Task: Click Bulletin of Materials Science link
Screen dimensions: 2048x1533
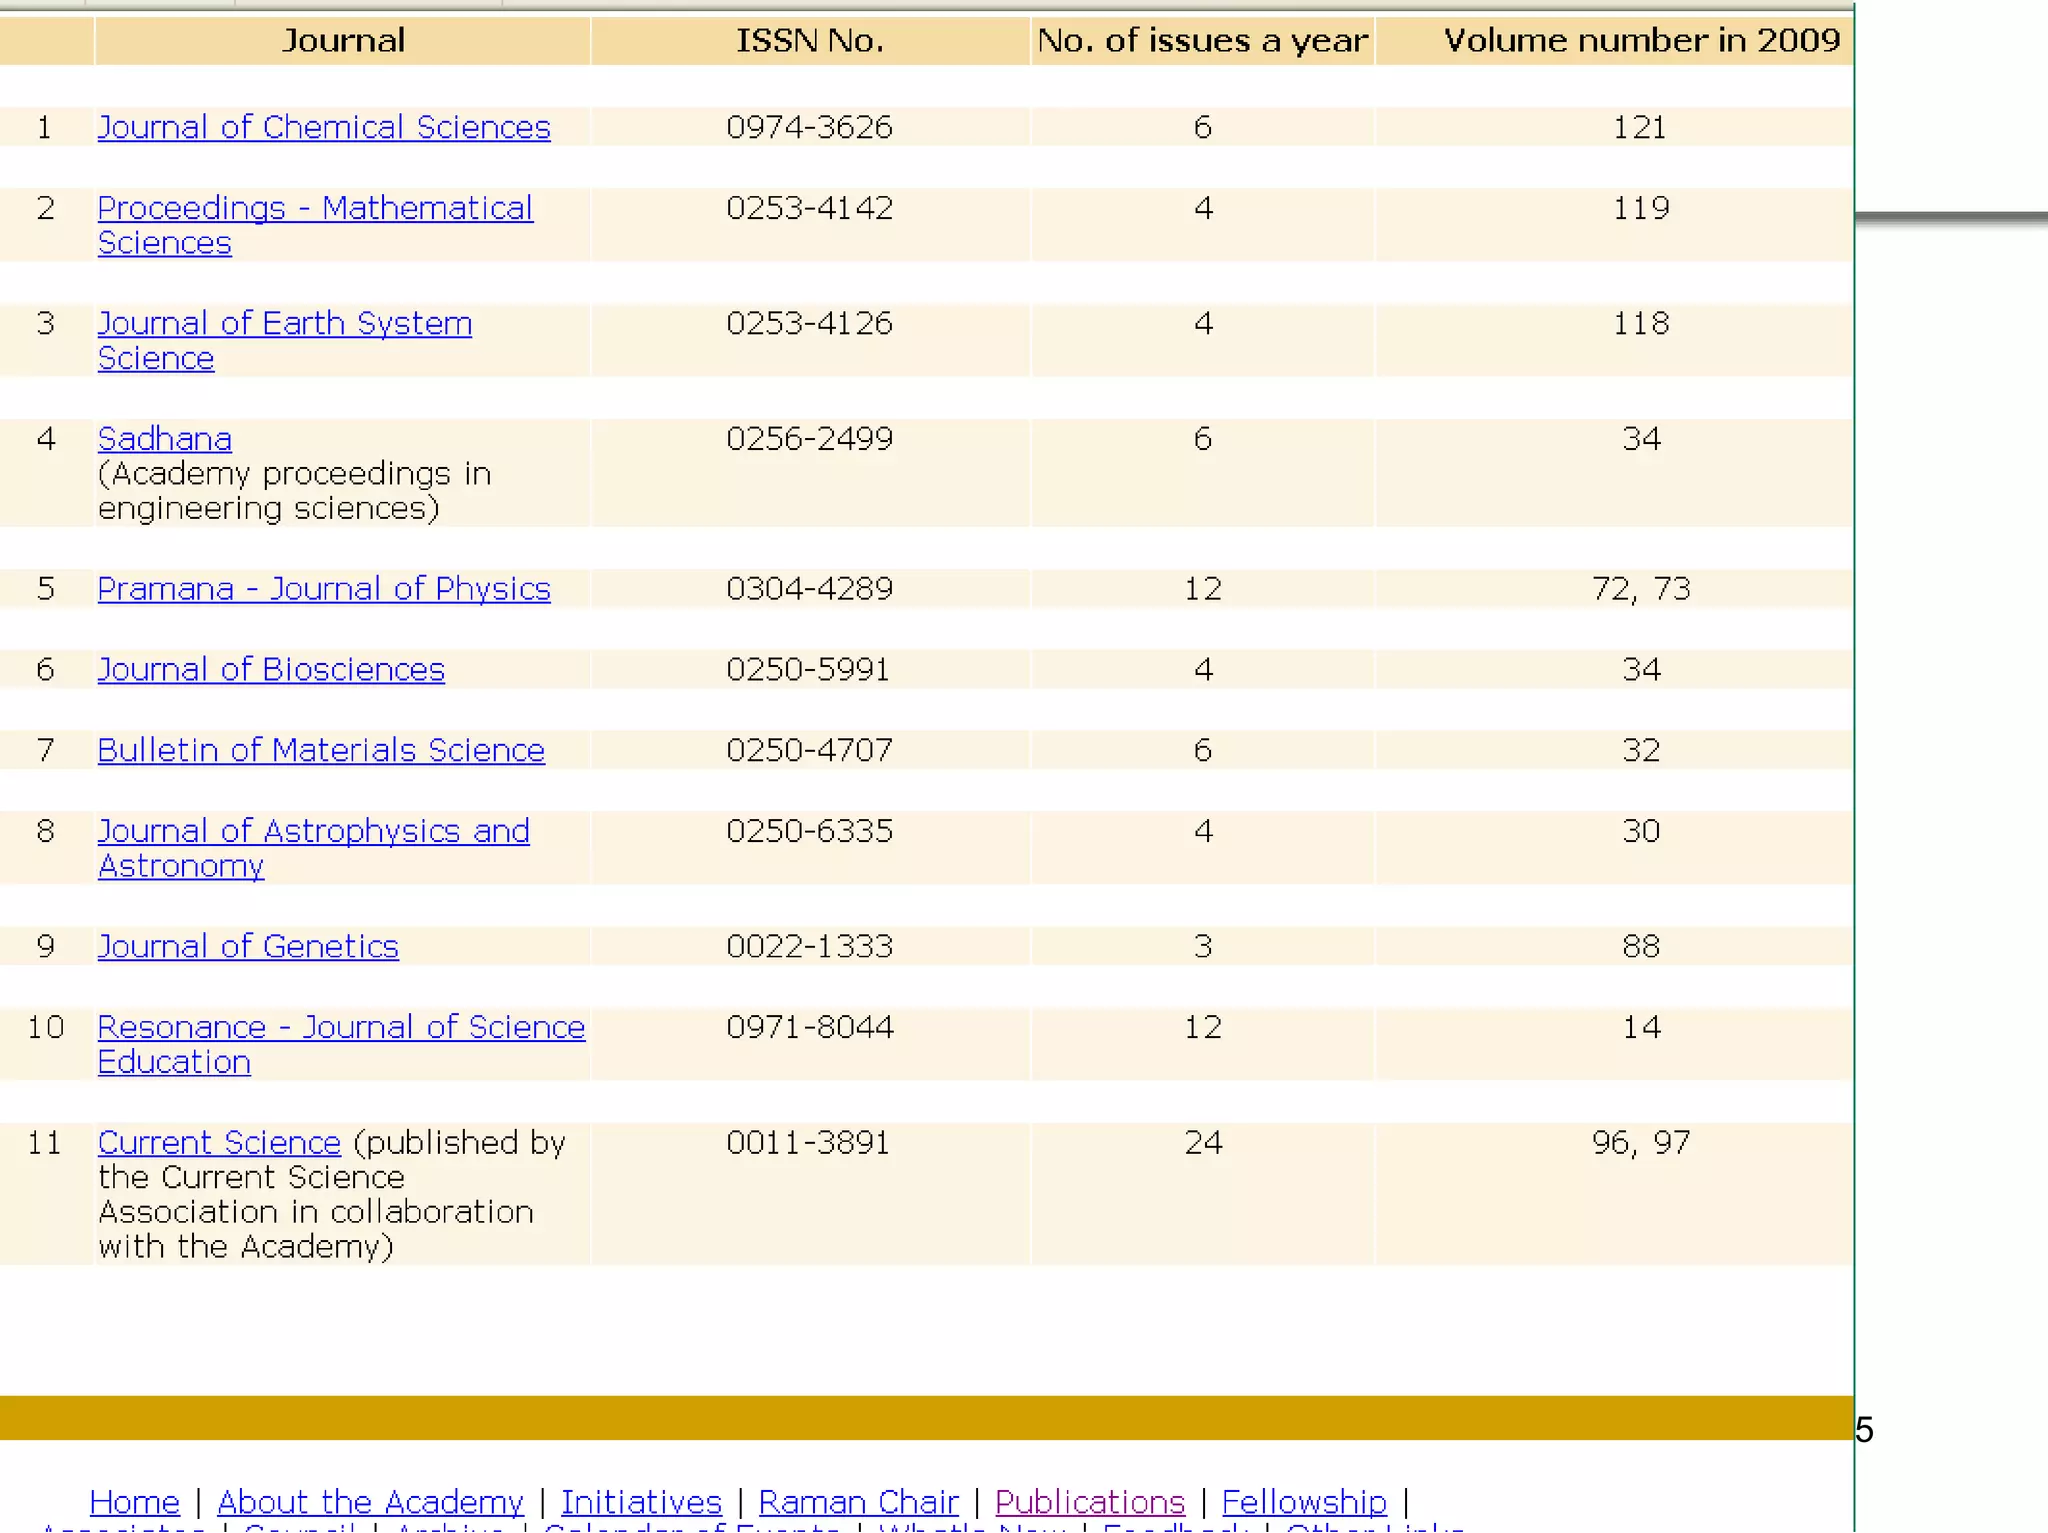Action: 320,750
